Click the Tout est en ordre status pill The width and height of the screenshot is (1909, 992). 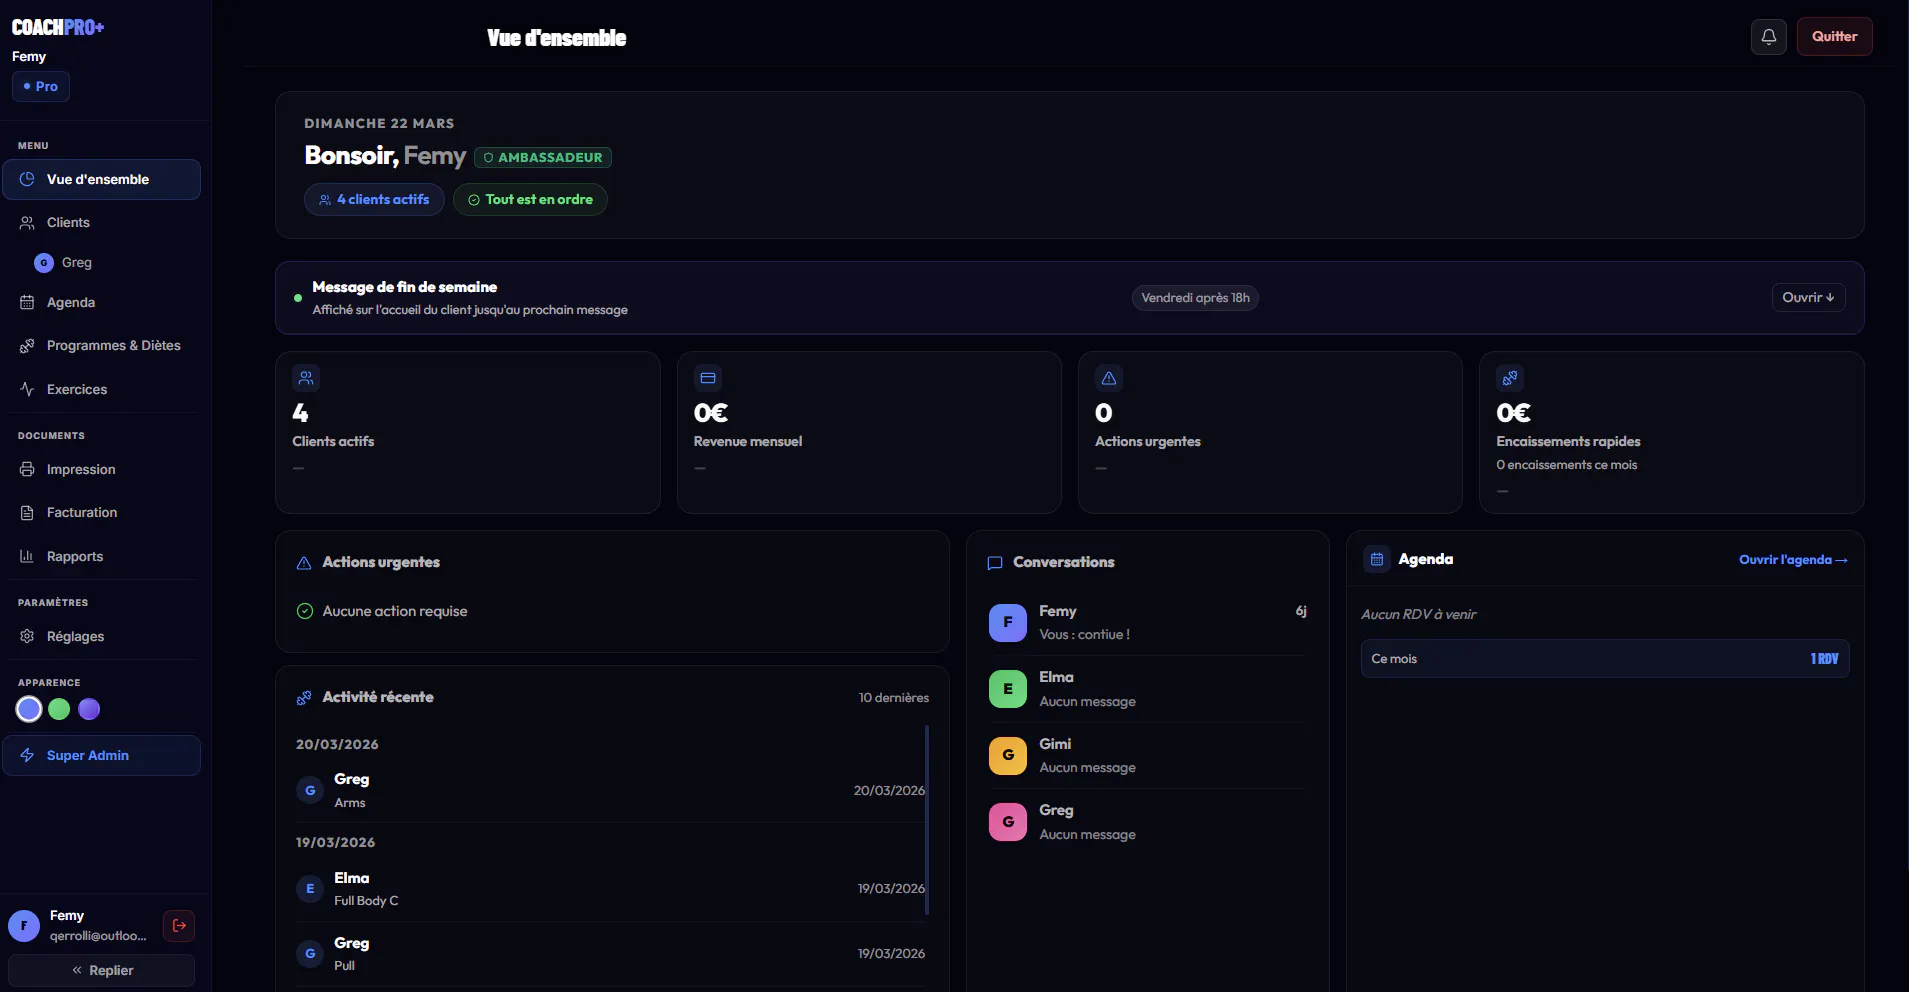click(x=530, y=200)
